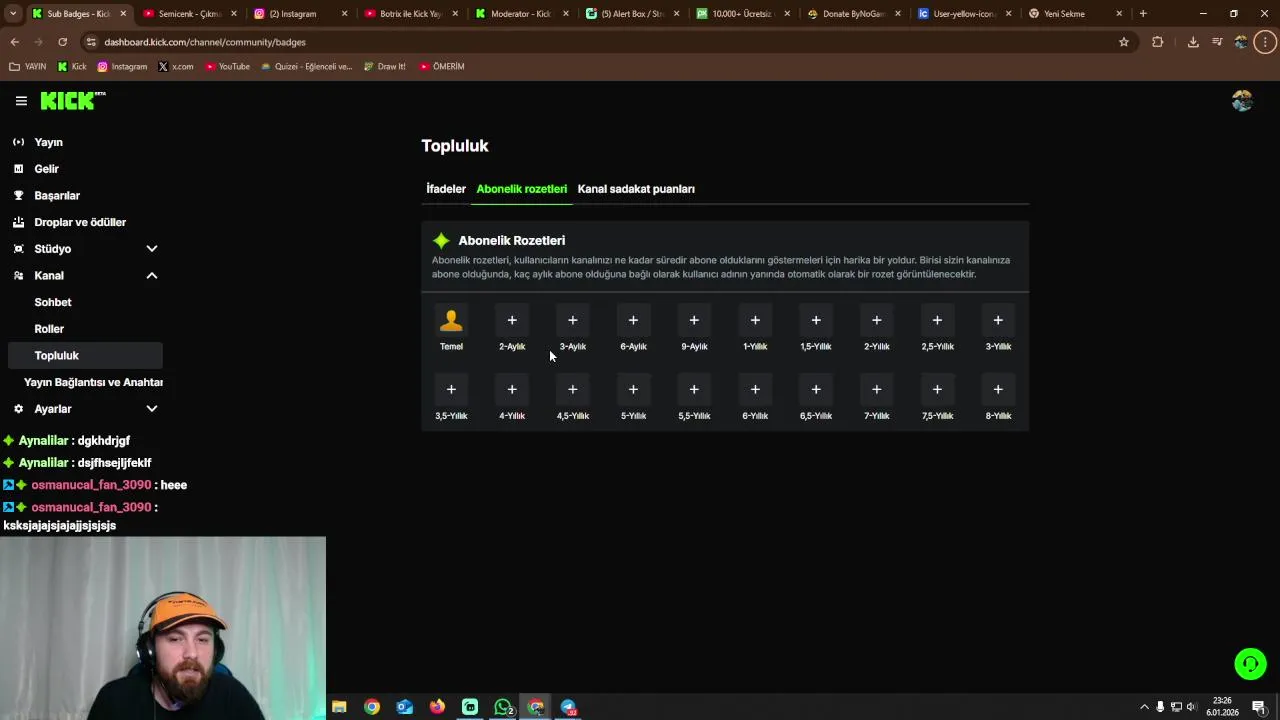Open WhatsApp from the taskbar
The width and height of the screenshot is (1280, 720).
[503, 707]
